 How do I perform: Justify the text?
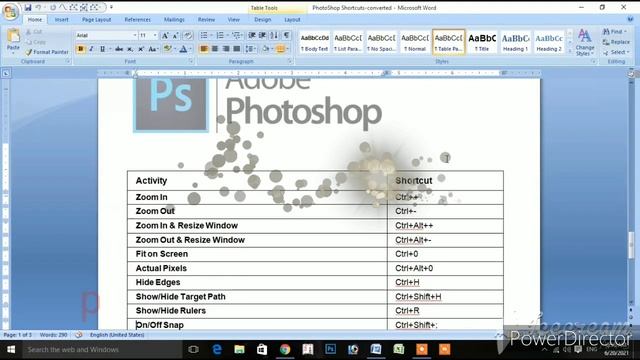[x=237, y=49]
